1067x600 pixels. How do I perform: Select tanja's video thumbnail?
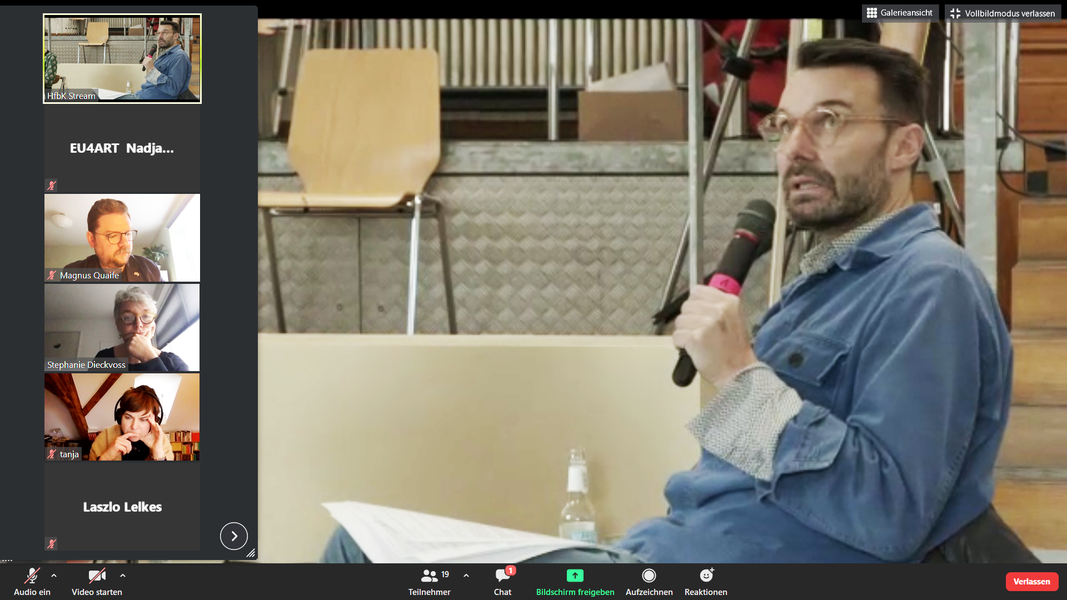pyautogui.click(x=122, y=417)
